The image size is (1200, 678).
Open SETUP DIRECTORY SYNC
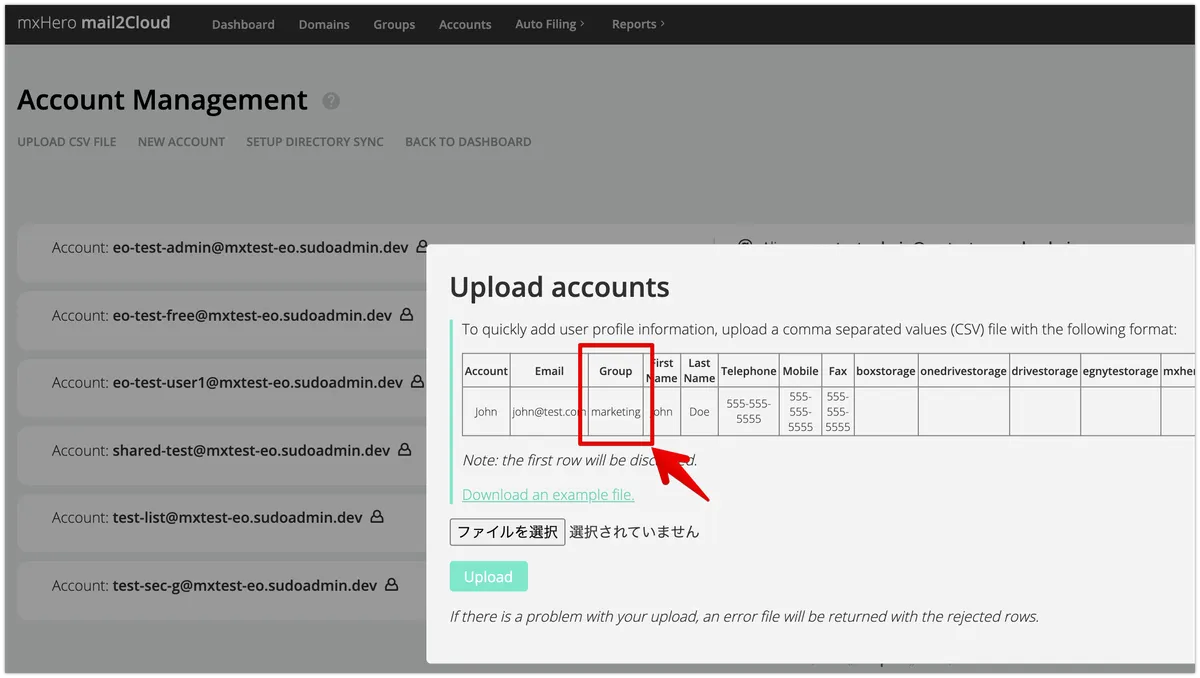(x=315, y=142)
